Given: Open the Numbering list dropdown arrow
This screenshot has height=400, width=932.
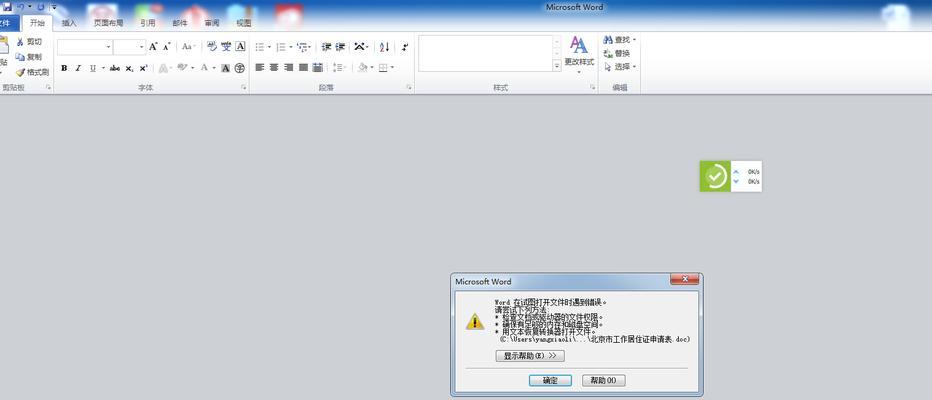Looking at the screenshot, I should coord(291,46).
